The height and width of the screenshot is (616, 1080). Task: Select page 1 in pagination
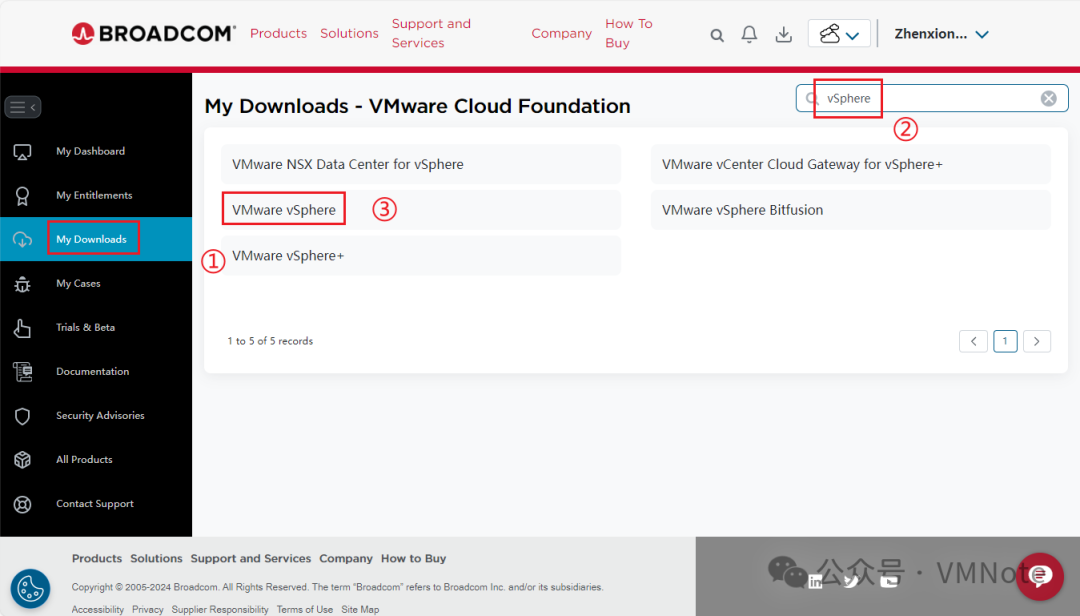tap(1005, 341)
